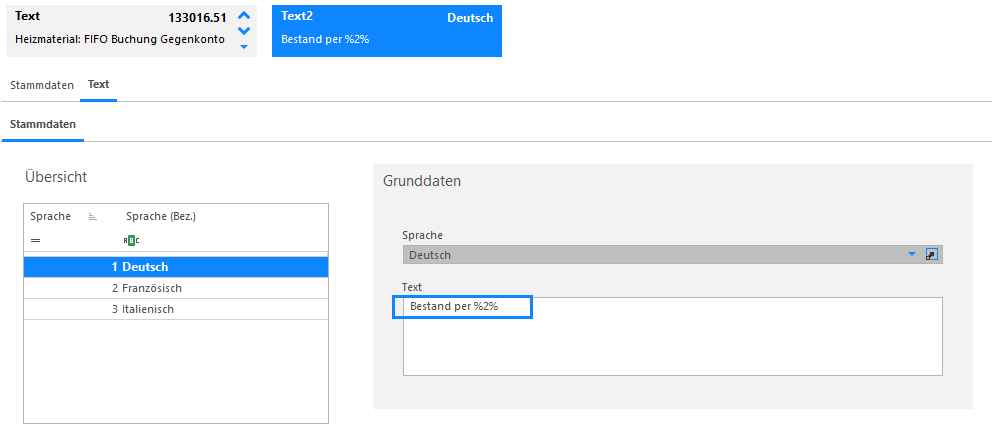Select the Text tab
This screenshot has width=992, height=434.
coord(99,84)
